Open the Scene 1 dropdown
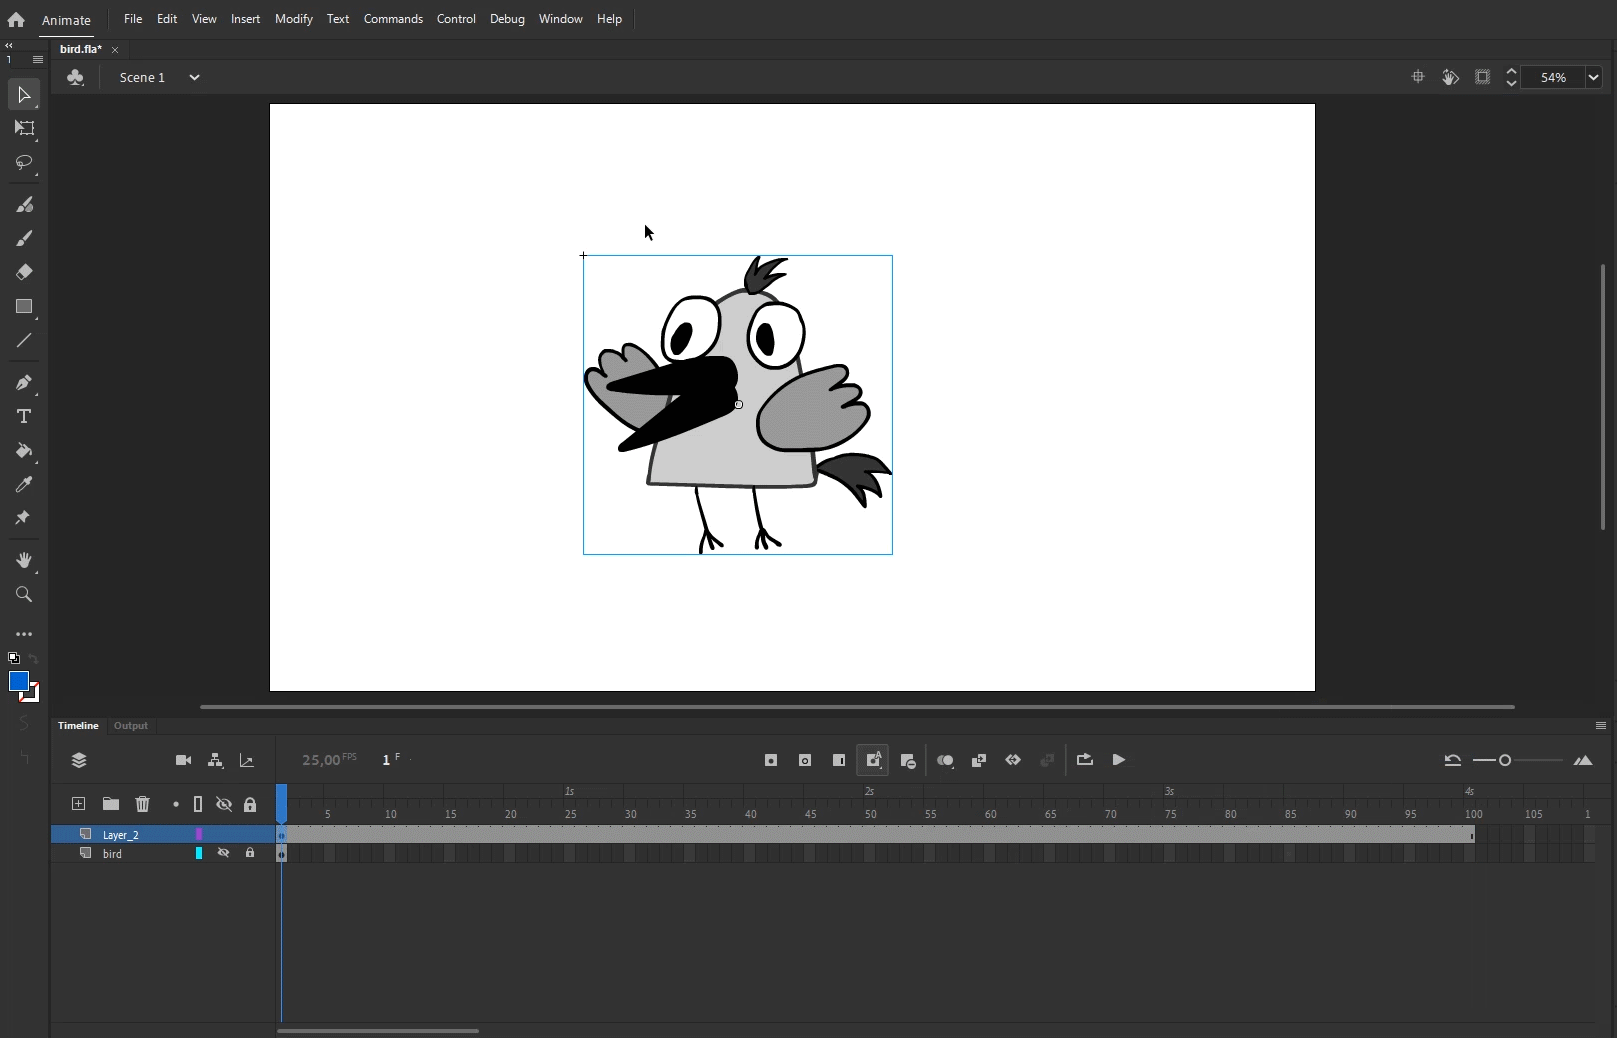The width and height of the screenshot is (1617, 1038). point(194,77)
